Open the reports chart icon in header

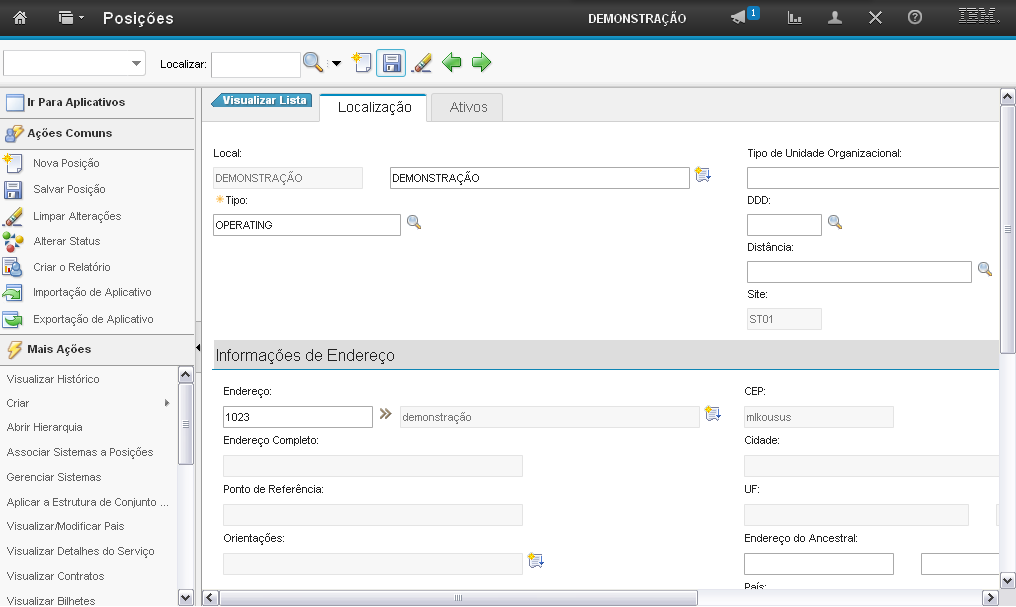pos(795,18)
